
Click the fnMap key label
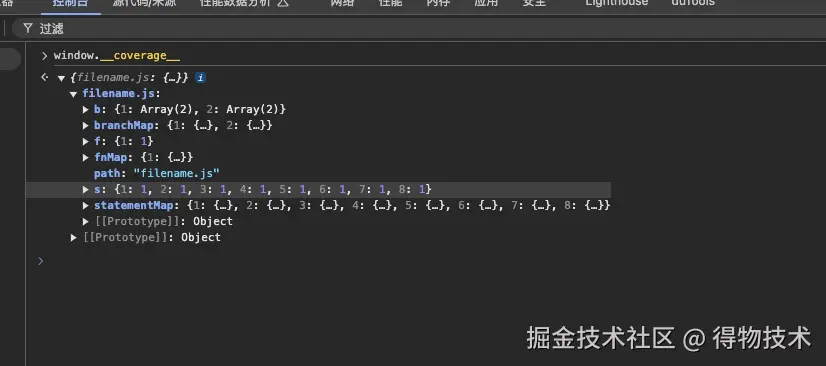click(111, 157)
